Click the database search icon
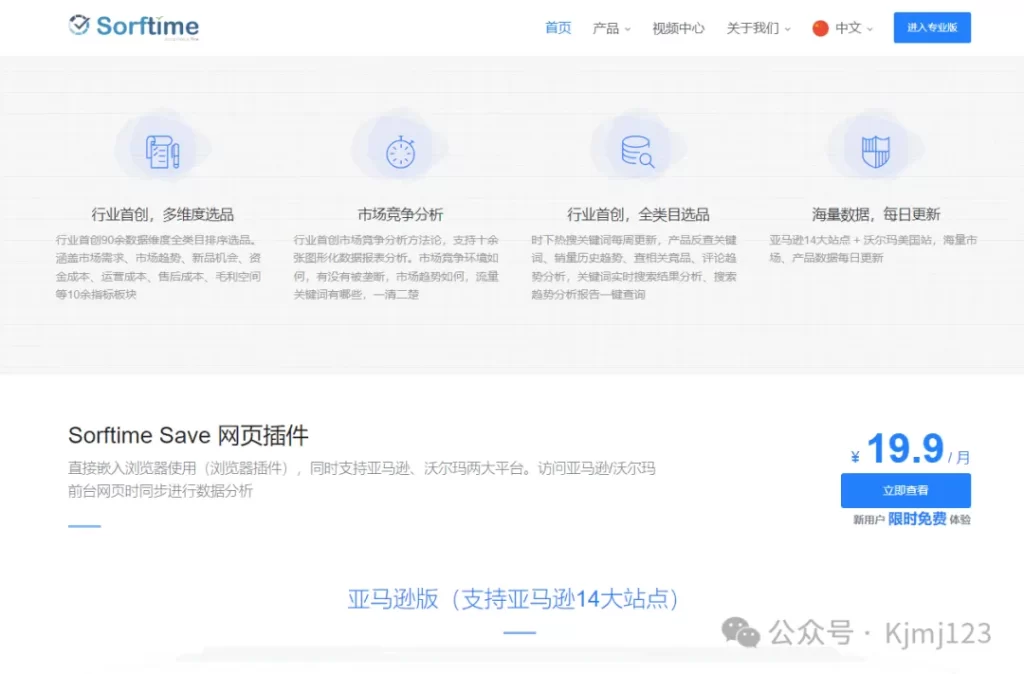 pos(637,152)
